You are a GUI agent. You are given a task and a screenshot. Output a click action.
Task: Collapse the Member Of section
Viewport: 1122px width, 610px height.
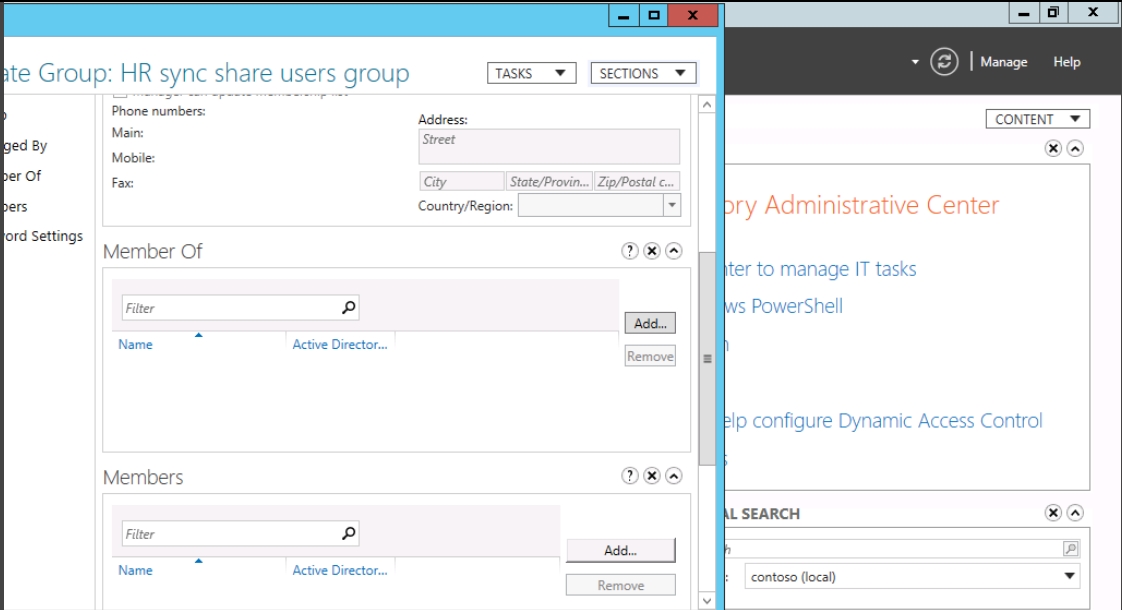coord(674,251)
